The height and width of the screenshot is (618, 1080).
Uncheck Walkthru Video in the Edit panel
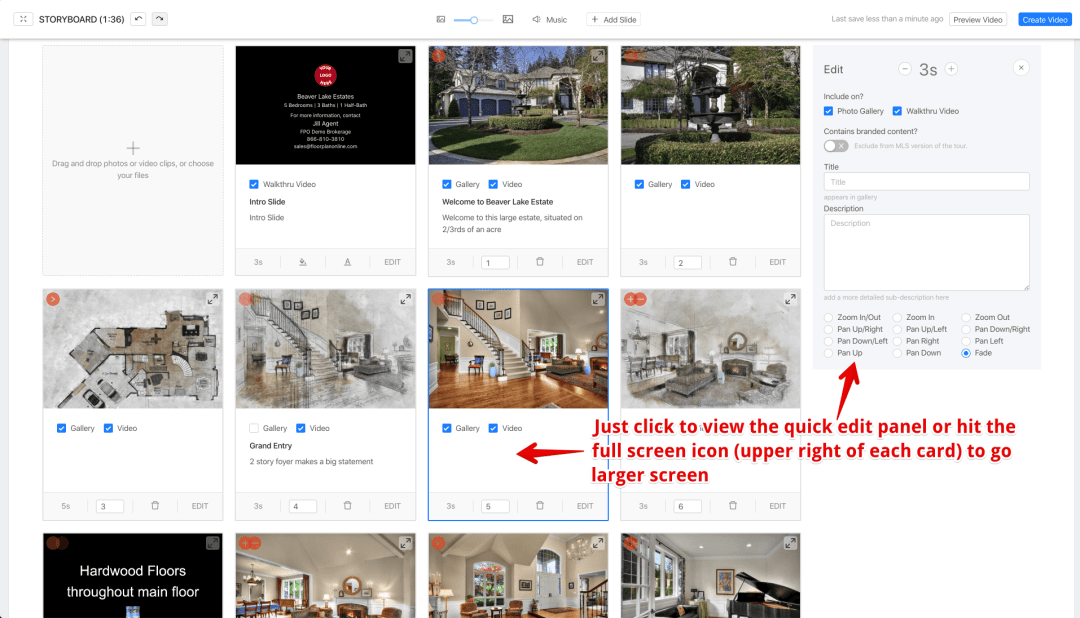click(897, 111)
